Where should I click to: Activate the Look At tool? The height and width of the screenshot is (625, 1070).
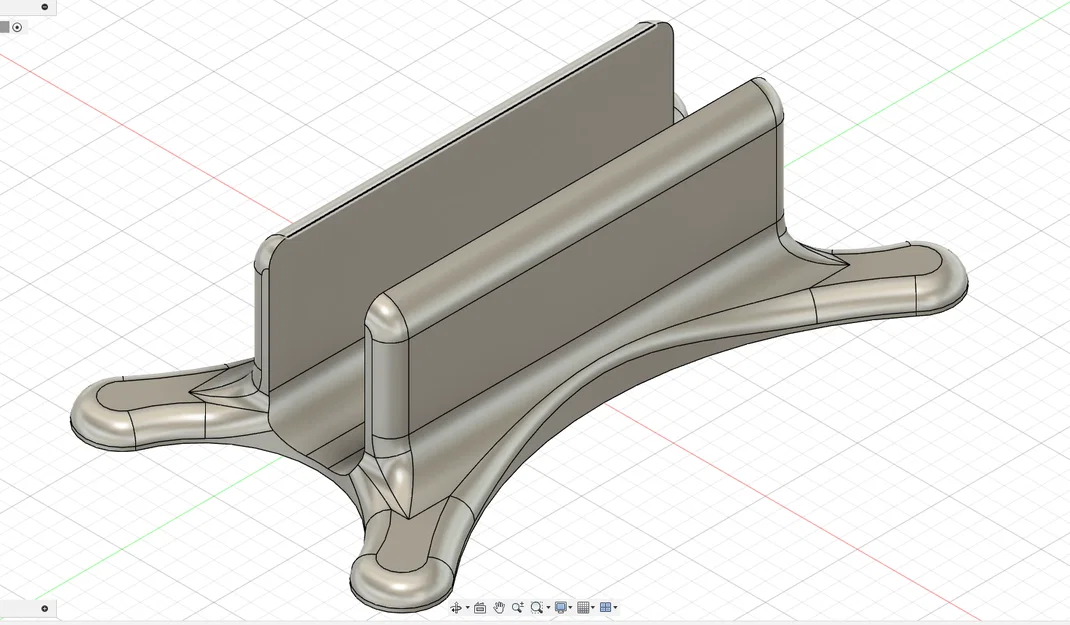(x=480, y=608)
